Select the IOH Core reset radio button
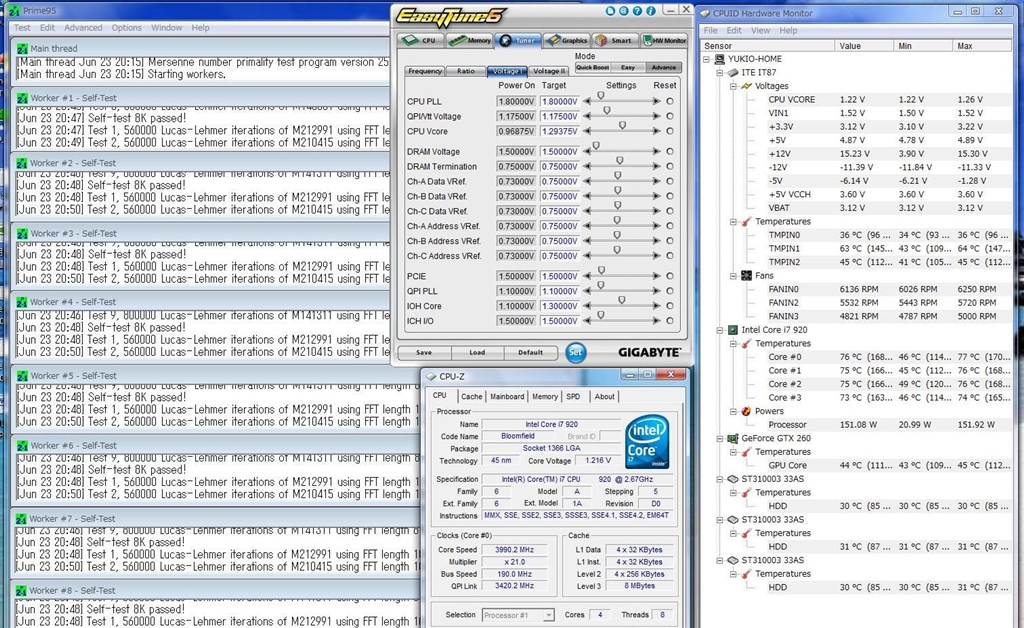 coord(670,306)
